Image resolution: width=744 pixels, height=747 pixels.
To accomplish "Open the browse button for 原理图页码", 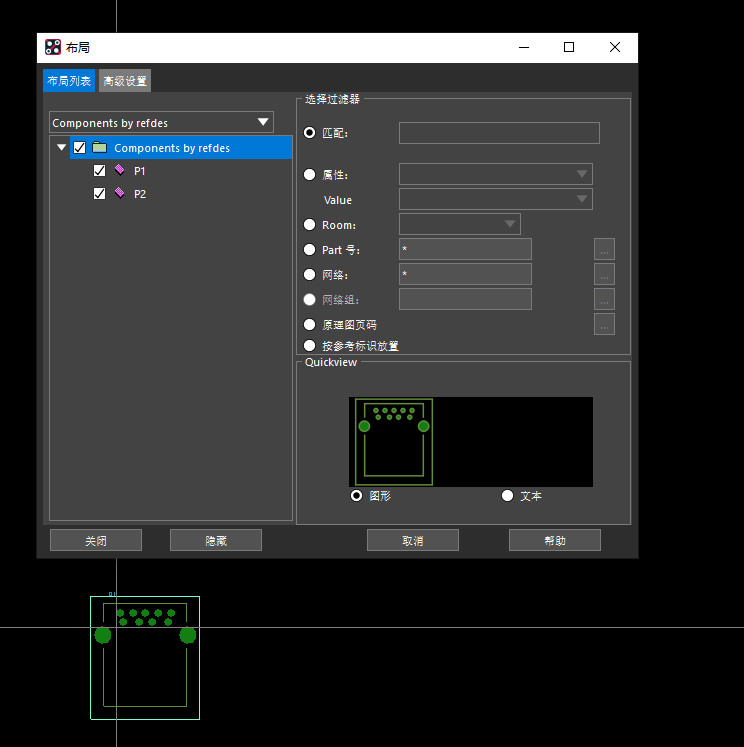I will tap(604, 324).
